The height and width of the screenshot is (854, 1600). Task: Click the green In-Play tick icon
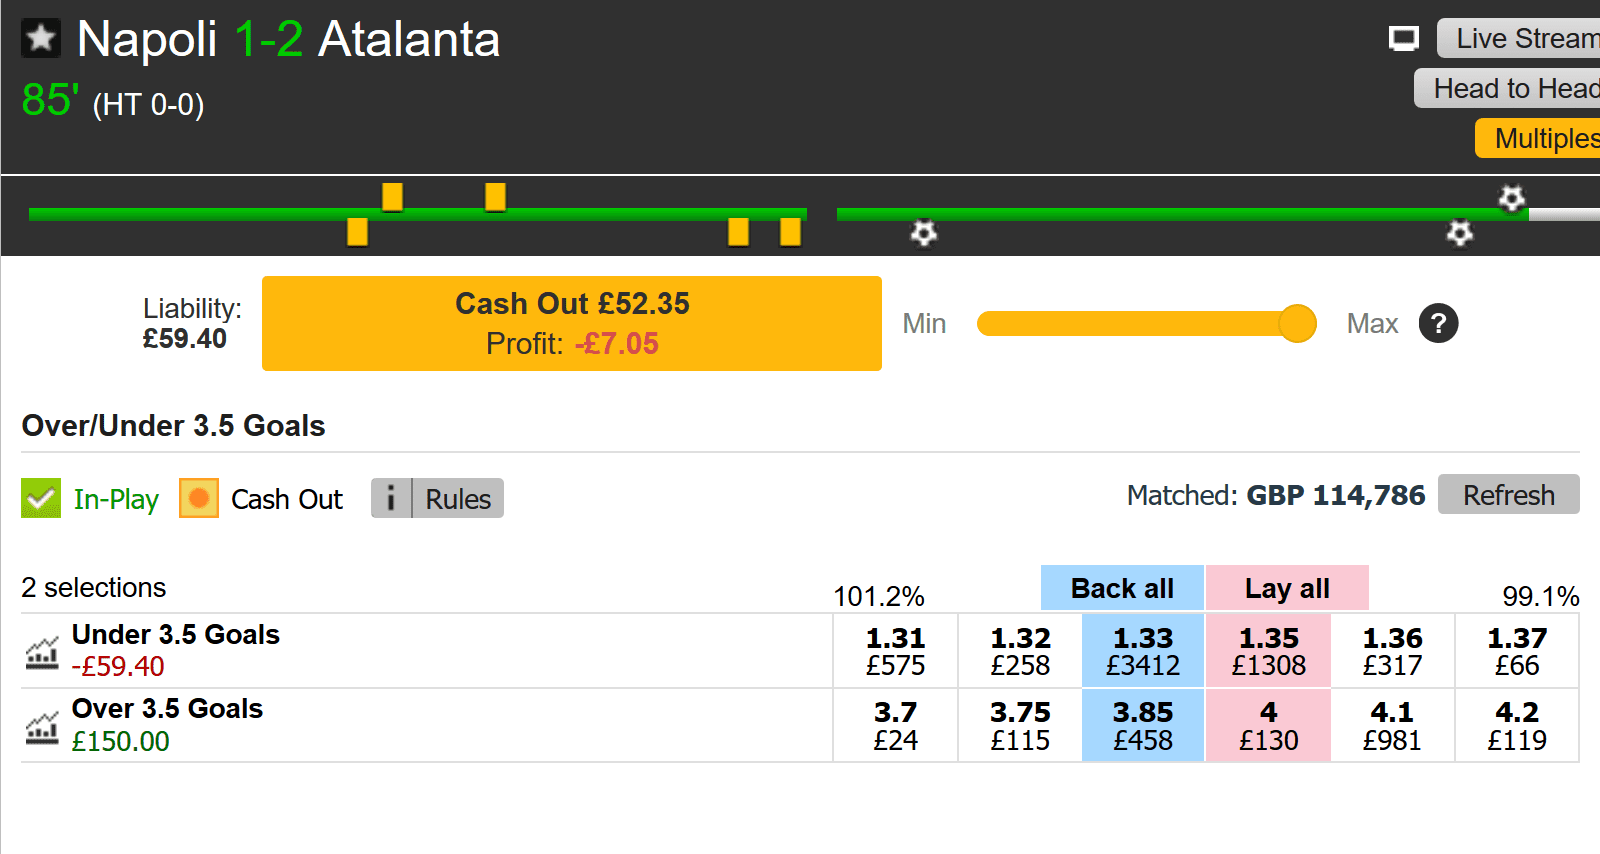41,498
